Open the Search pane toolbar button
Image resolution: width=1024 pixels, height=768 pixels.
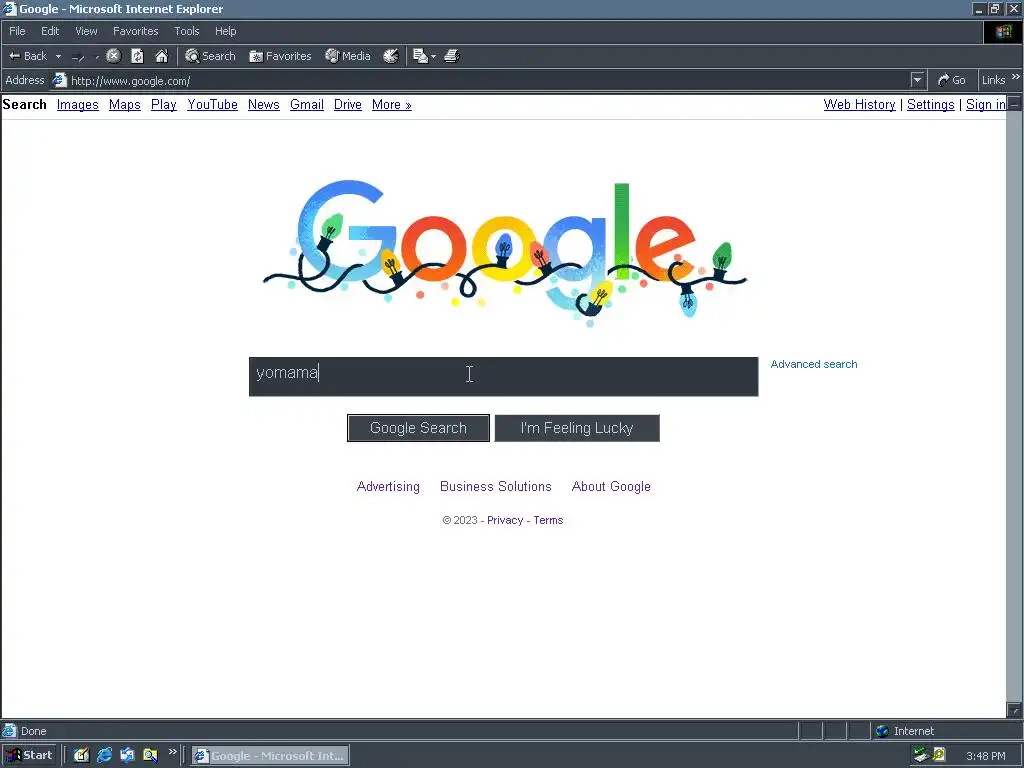tap(210, 56)
